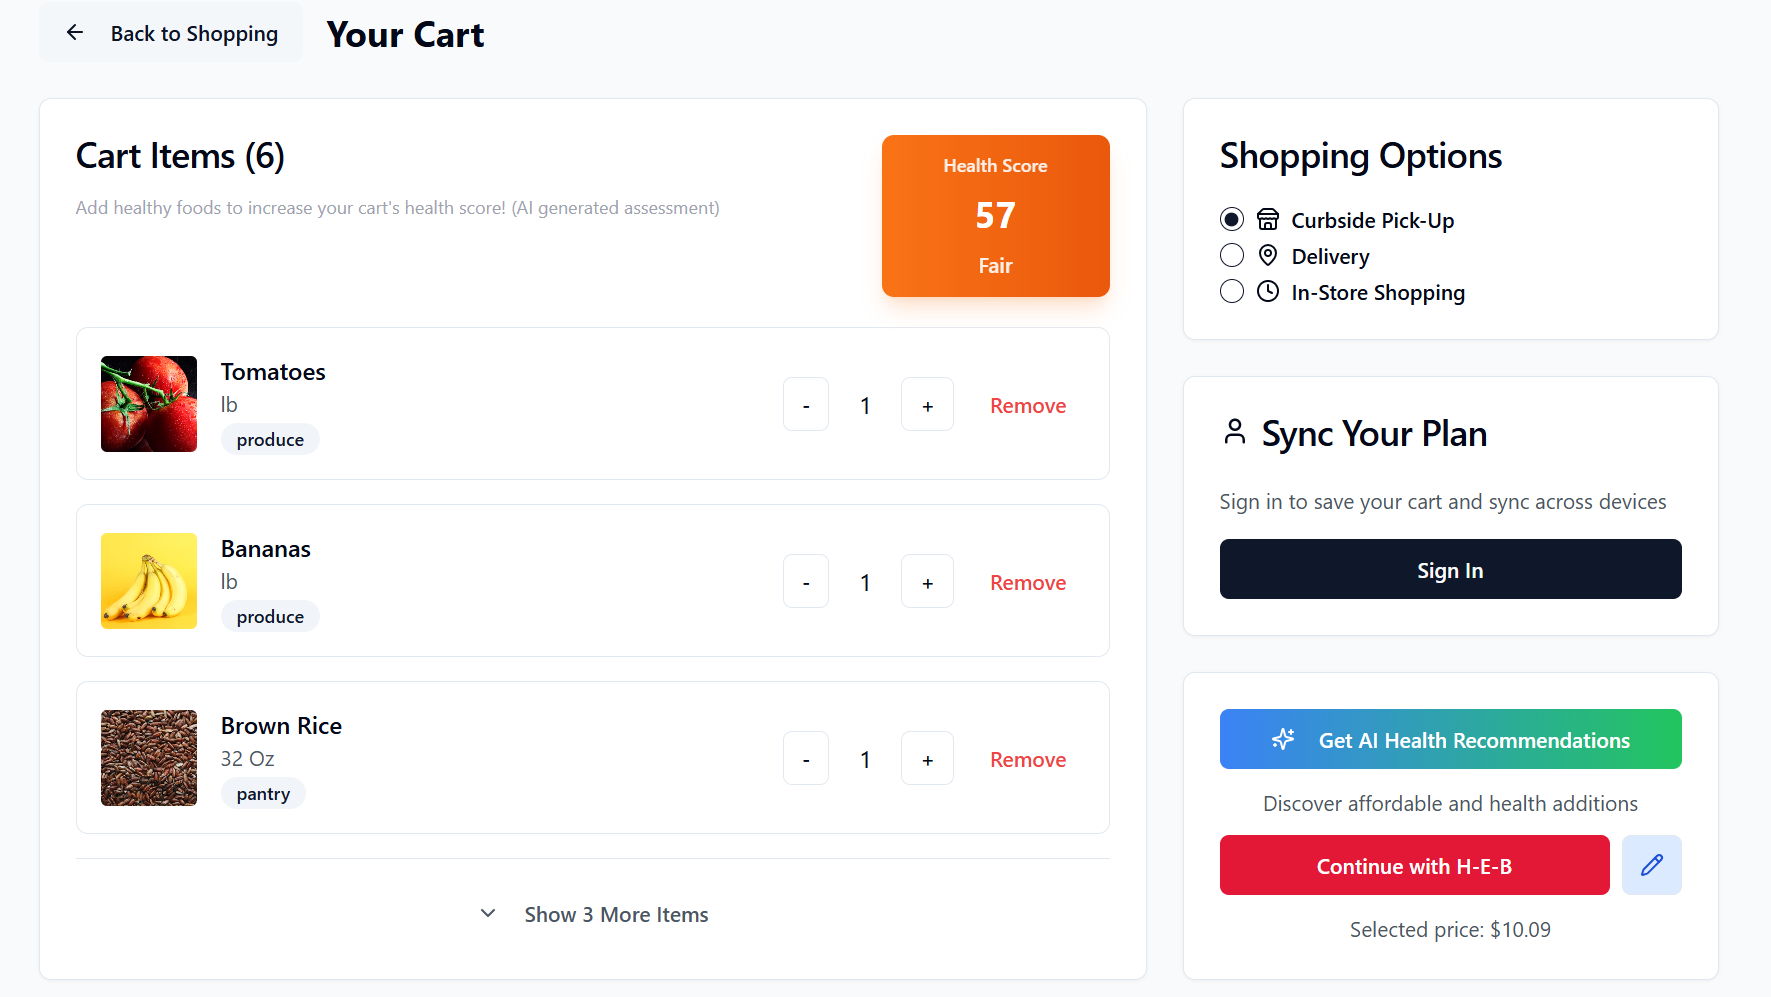Increase Brown Rice quantity
Image resolution: width=1771 pixels, height=997 pixels.
click(927, 759)
